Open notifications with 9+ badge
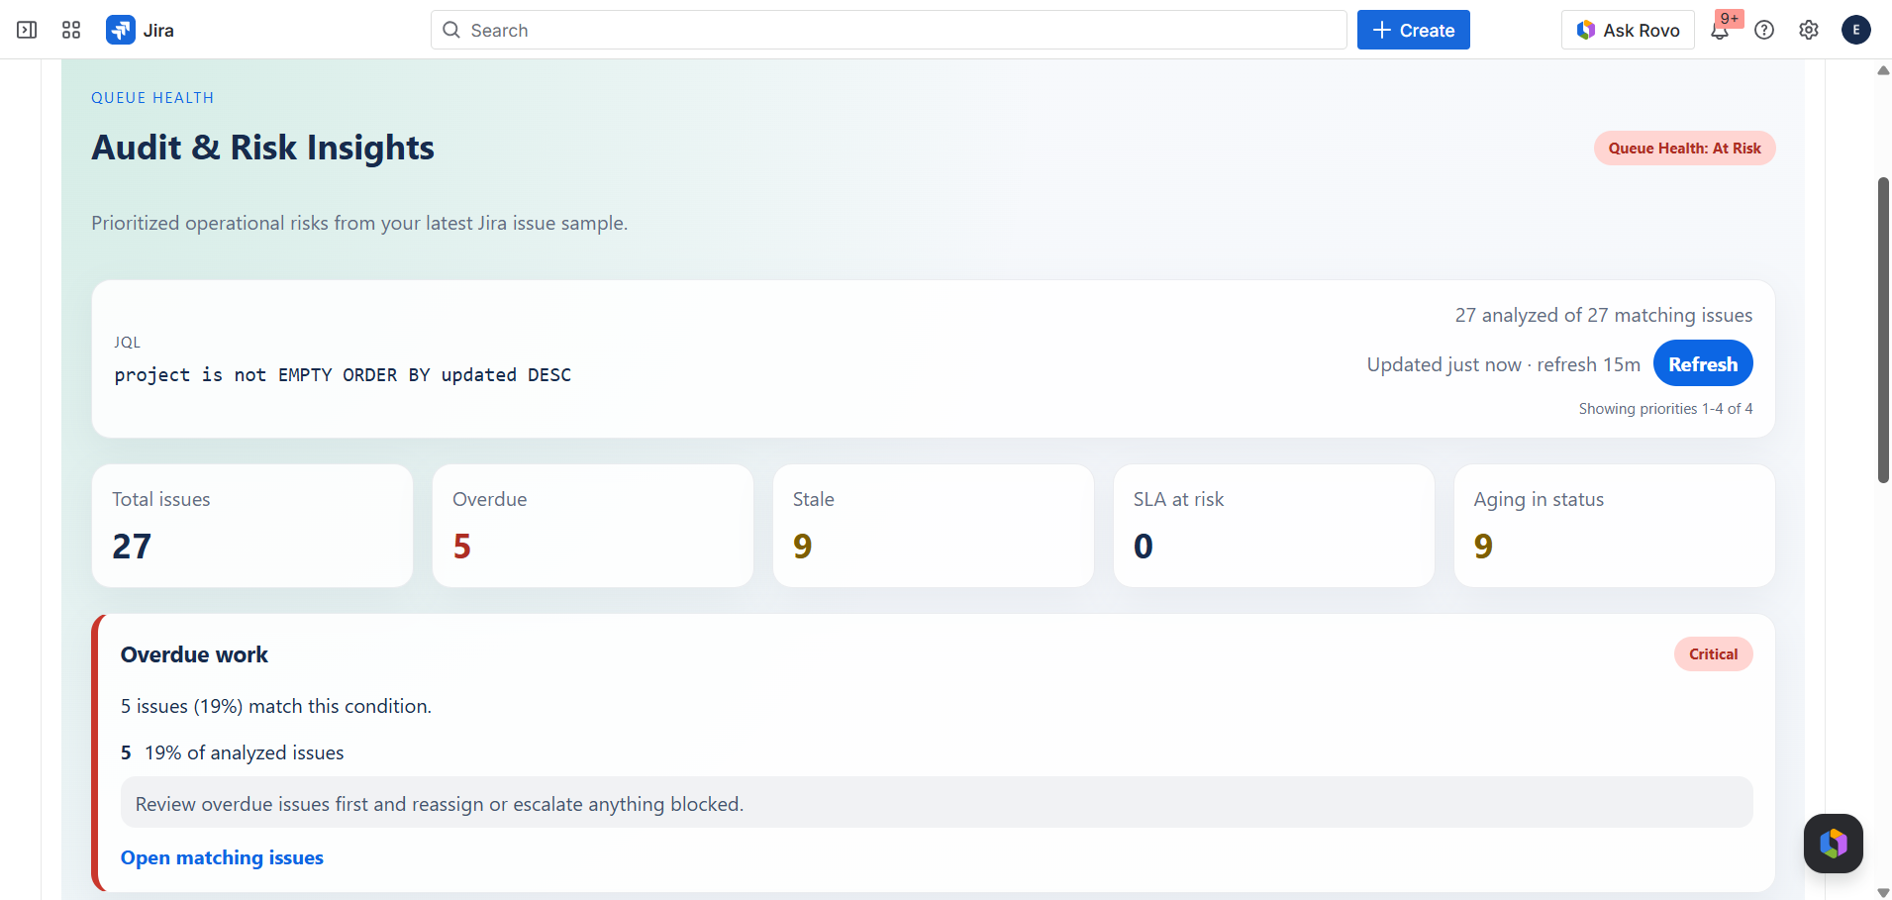 coord(1720,30)
